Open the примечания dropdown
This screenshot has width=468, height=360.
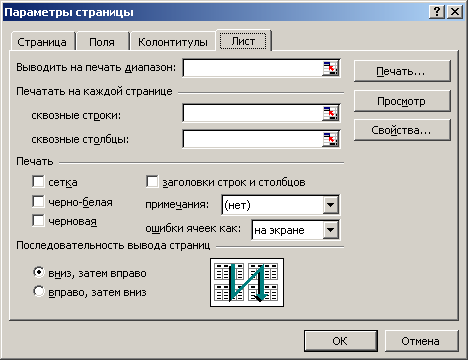[x=331, y=204]
